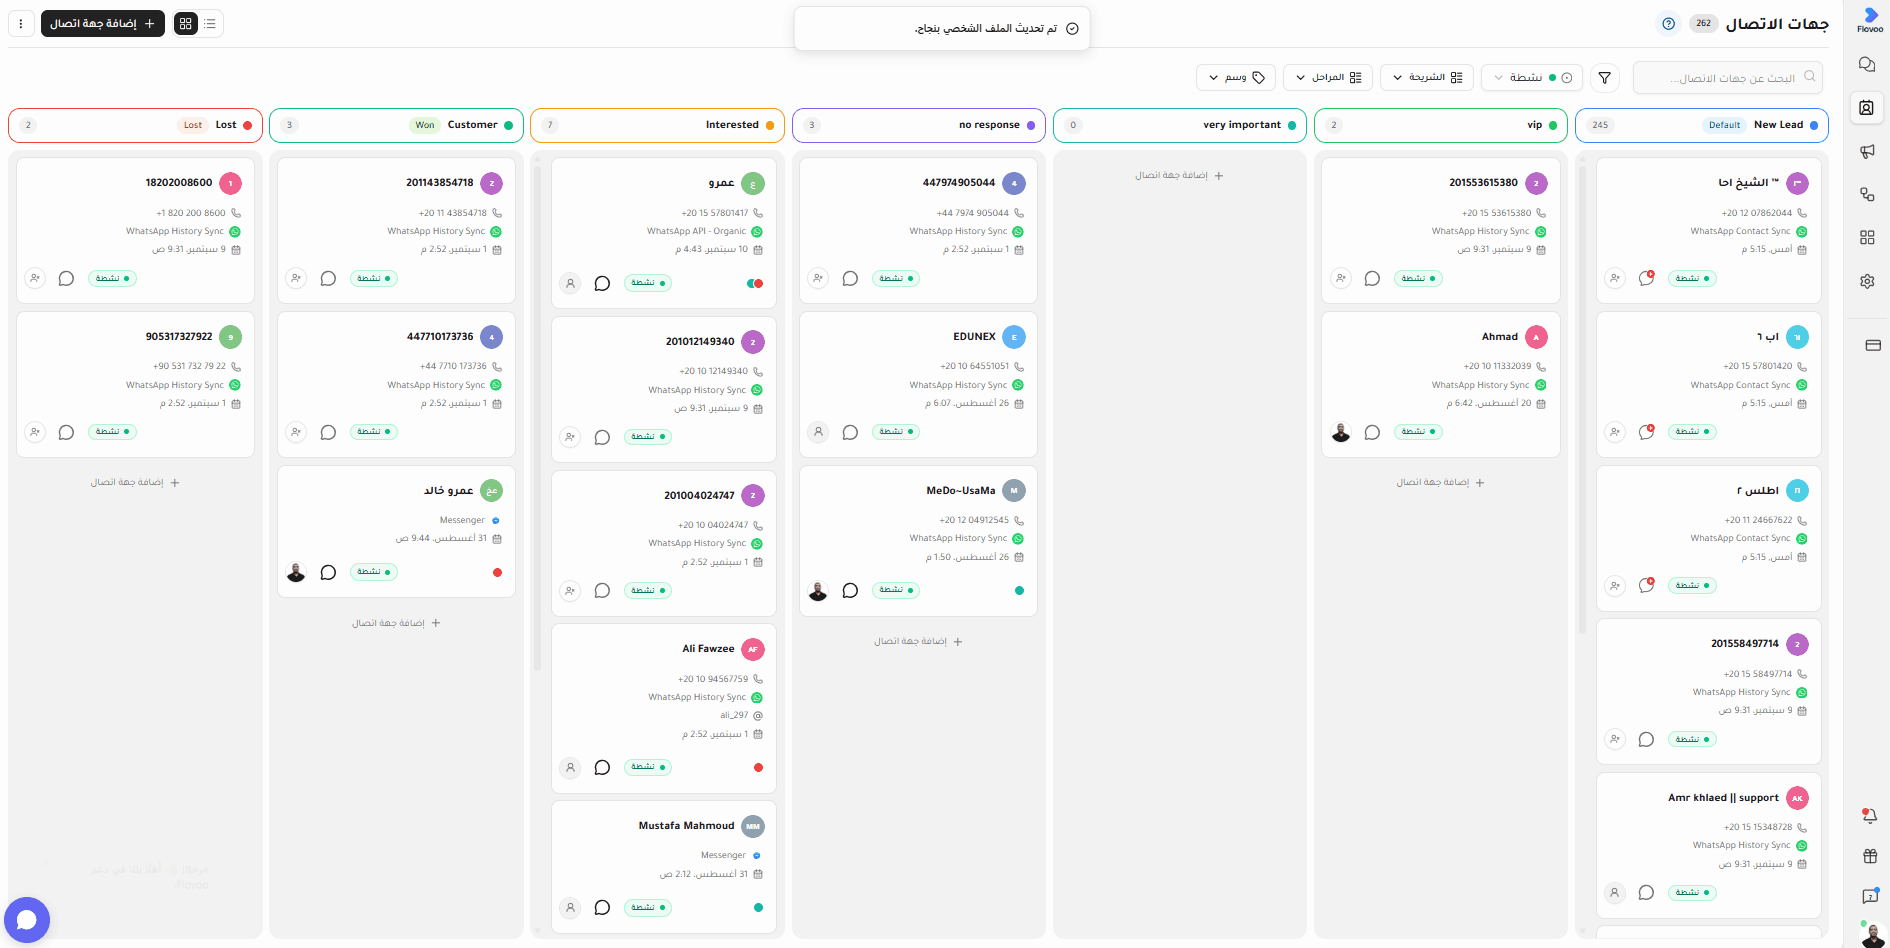Image resolution: width=1890 pixels, height=948 pixels.
Task: Add contact under very important column
Action: tap(1179, 175)
